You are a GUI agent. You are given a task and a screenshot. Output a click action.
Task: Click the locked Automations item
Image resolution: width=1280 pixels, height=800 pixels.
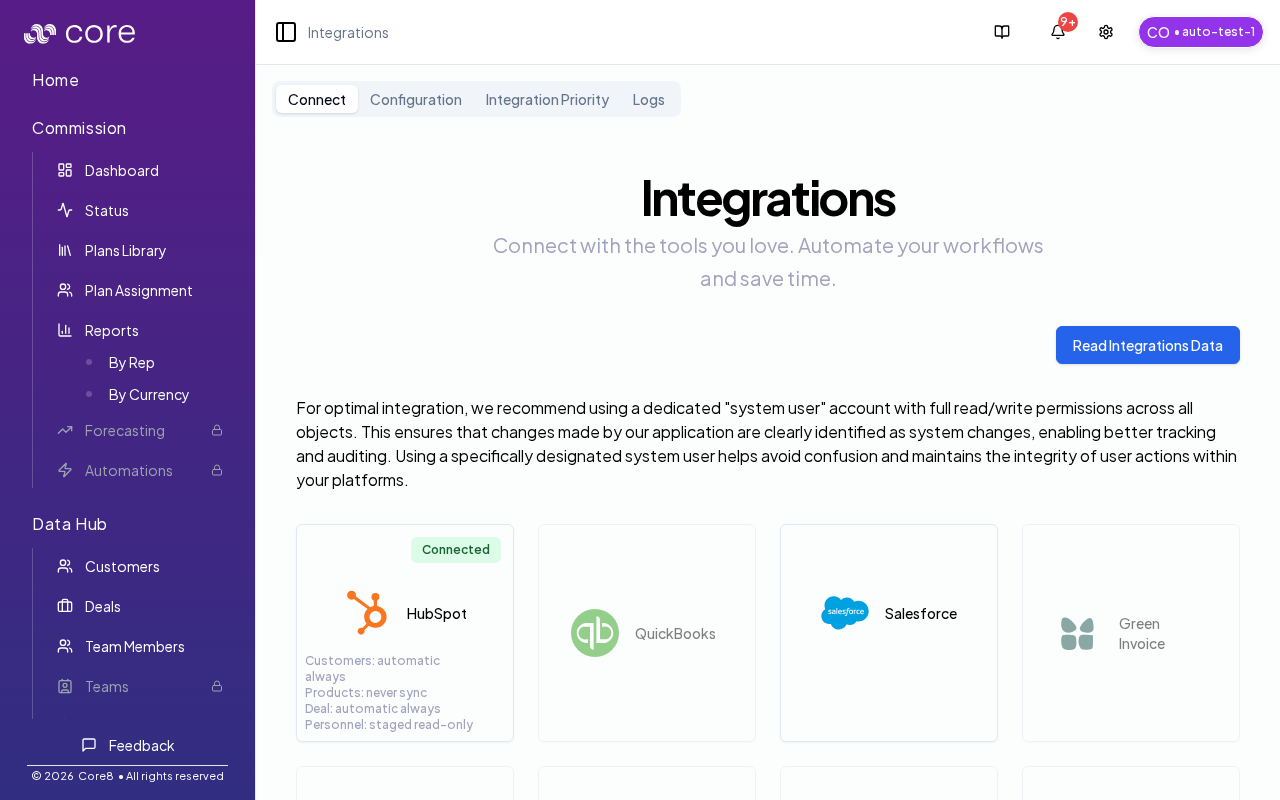(128, 470)
